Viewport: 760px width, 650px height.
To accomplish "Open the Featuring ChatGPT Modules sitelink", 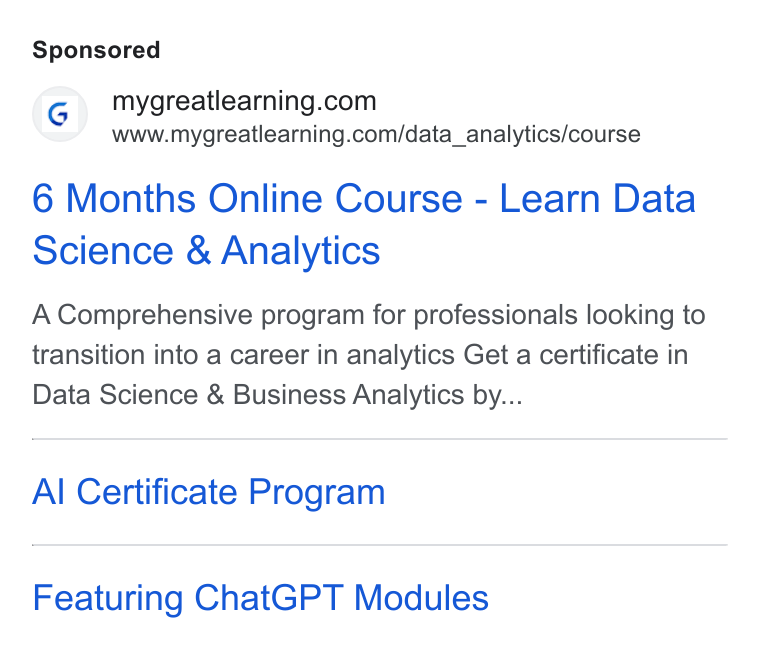I will pos(260,598).
